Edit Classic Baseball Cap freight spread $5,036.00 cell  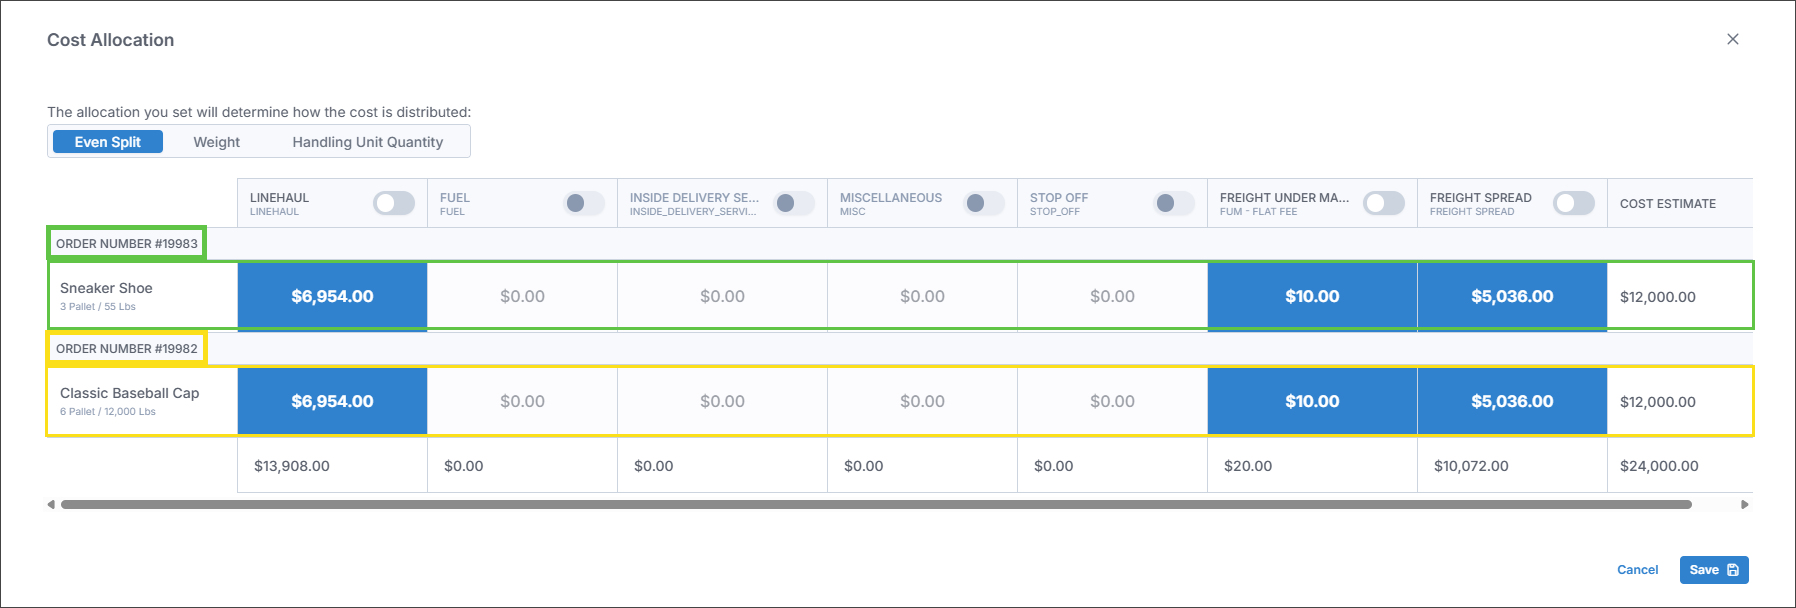(x=1512, y=401)
